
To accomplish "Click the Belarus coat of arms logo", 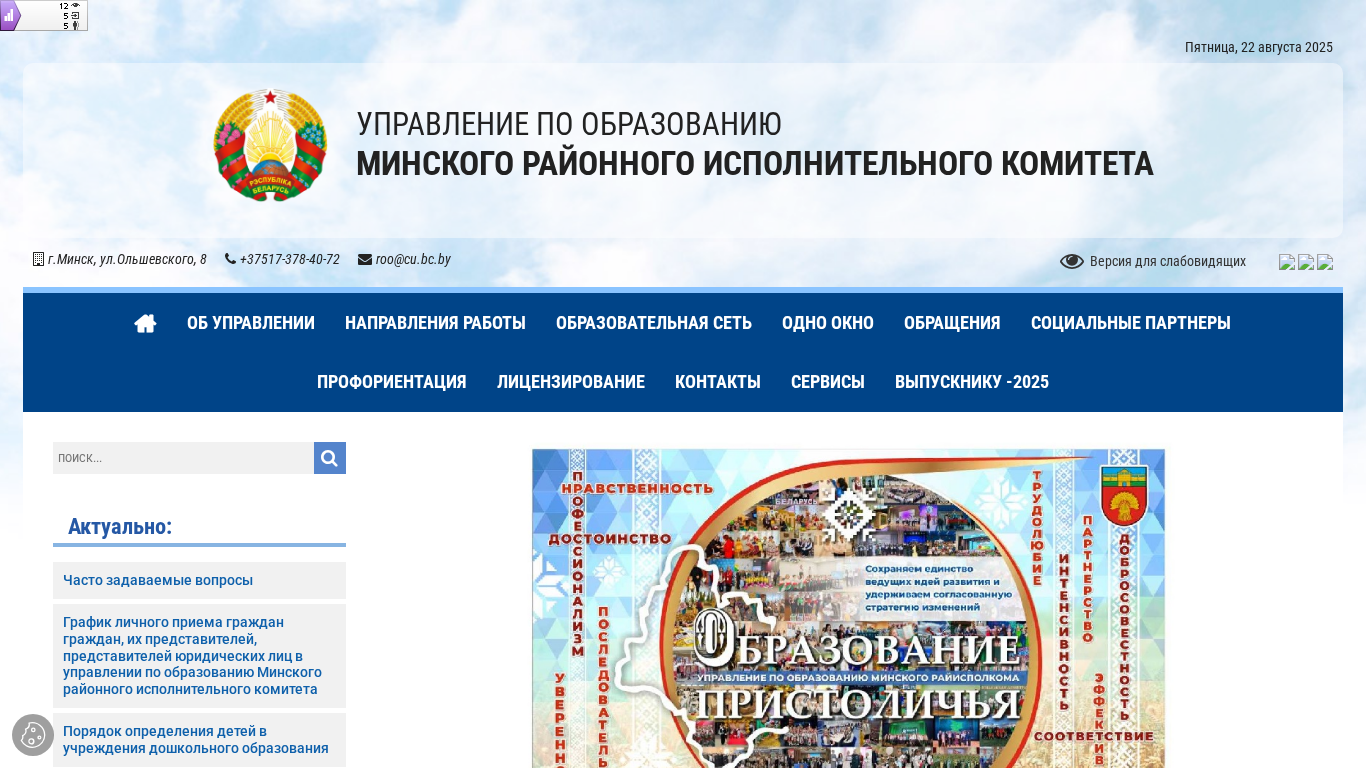I will 270,145.
